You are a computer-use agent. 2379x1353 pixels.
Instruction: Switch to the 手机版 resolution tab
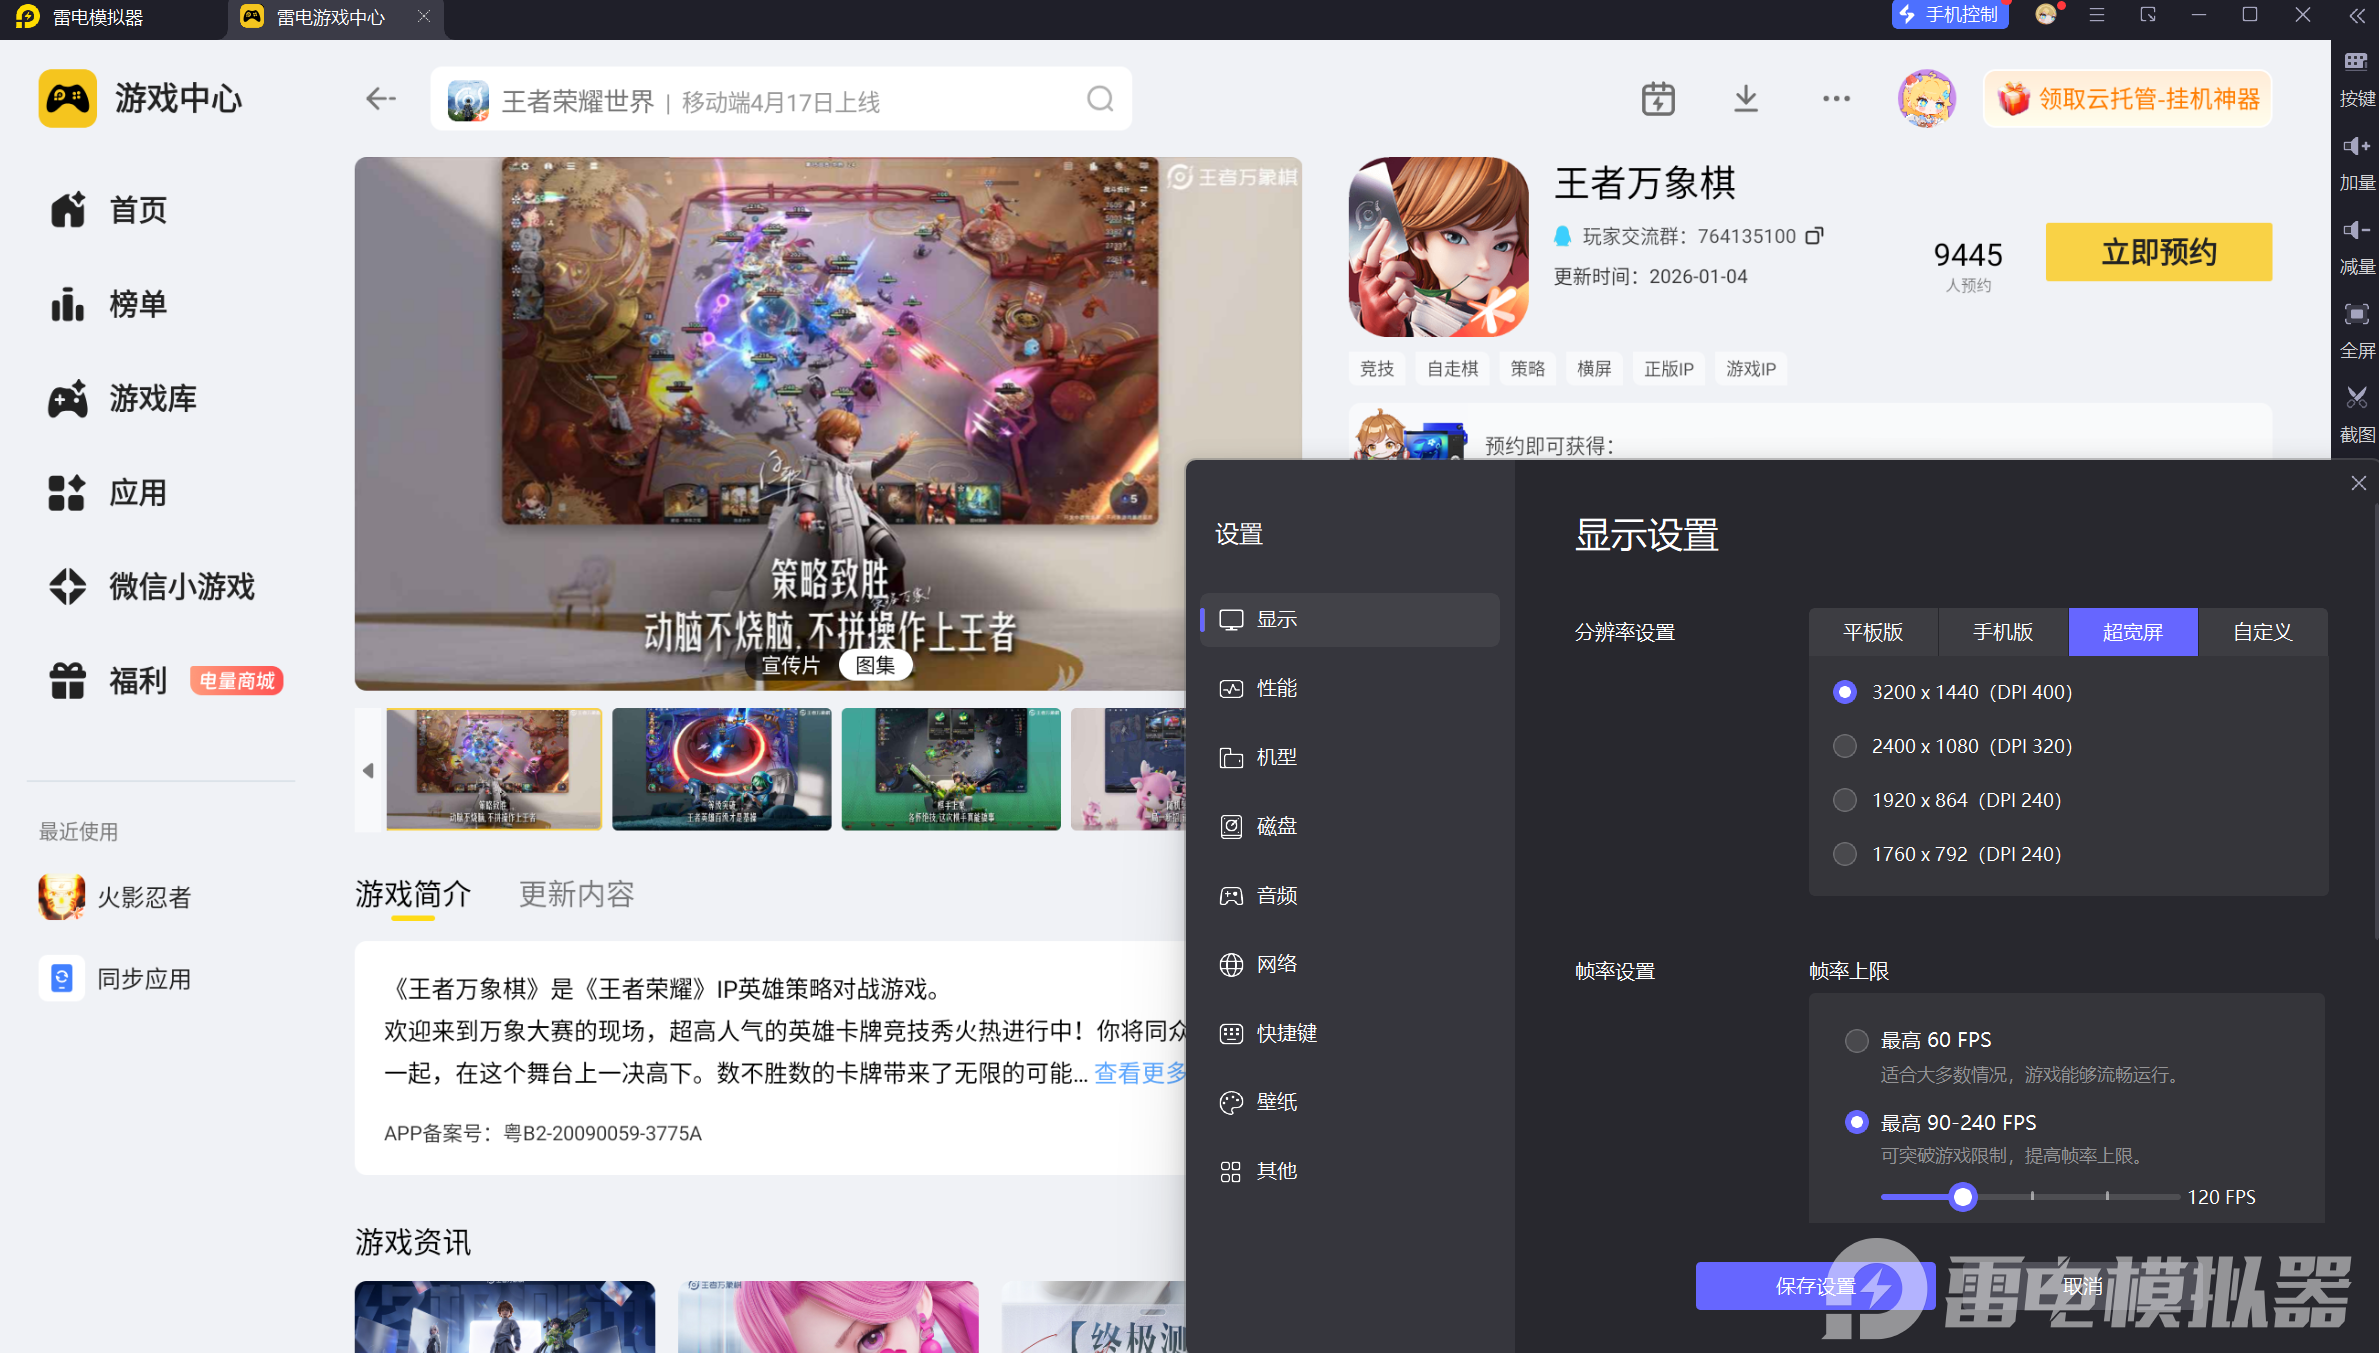[2003, 632]
